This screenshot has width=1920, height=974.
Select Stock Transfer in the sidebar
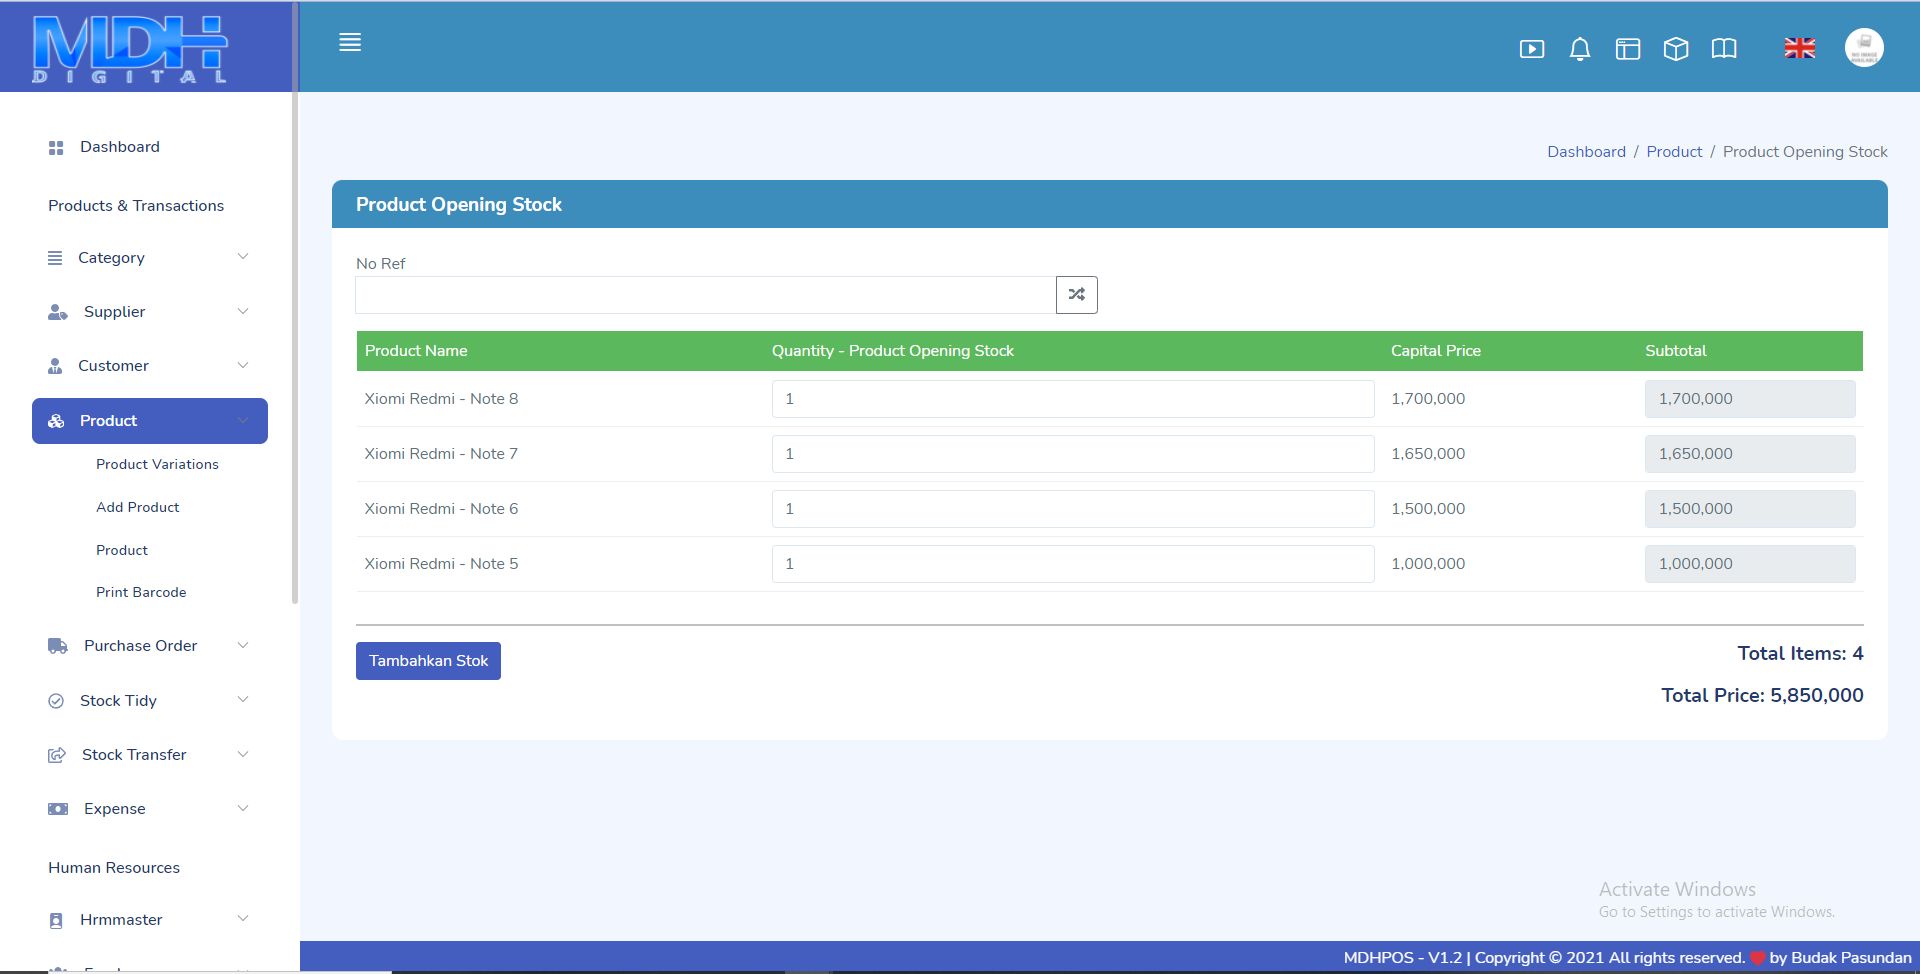click(134, 755)
